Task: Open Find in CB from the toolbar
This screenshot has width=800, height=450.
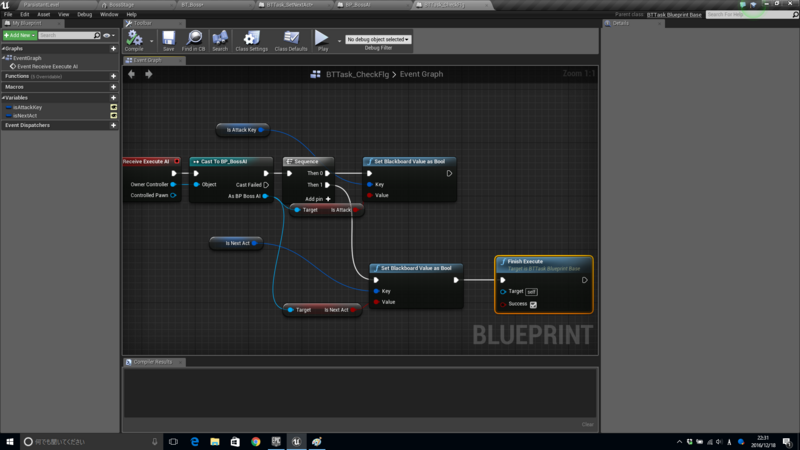Action: click(x=193, y=41)
